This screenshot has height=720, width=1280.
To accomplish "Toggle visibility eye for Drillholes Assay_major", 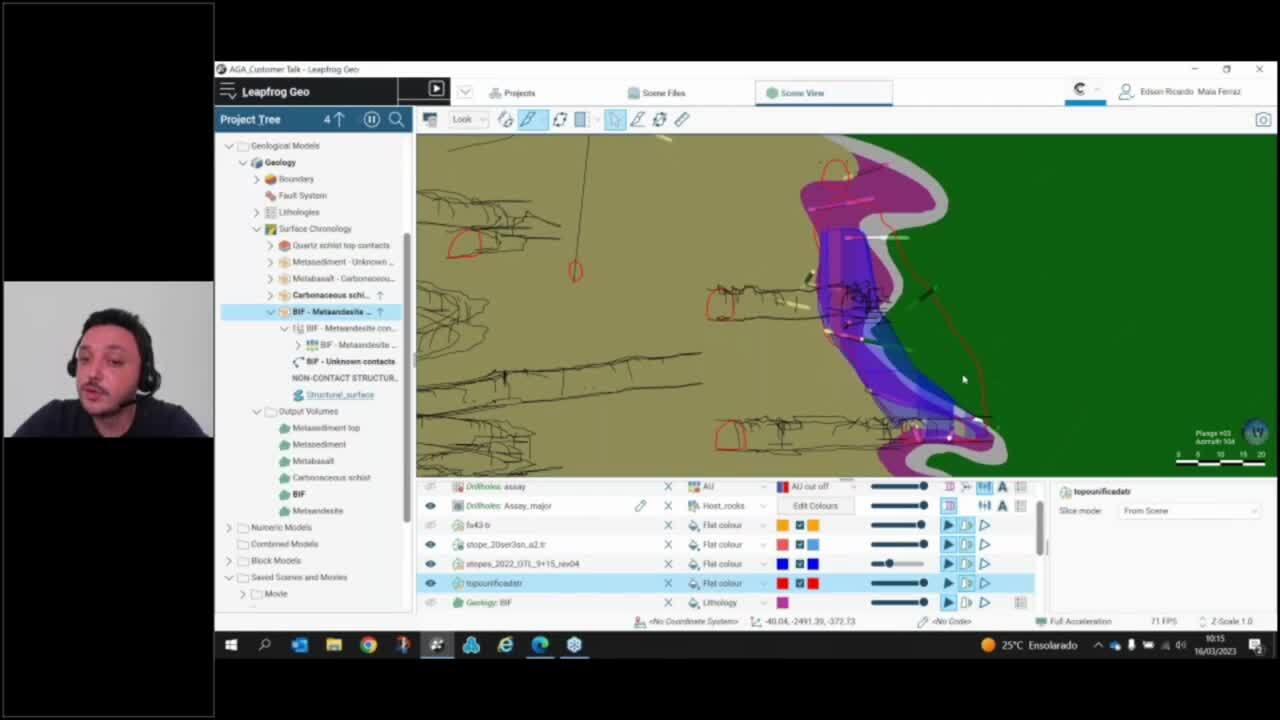I will pyautogui.click(x=430, y=506).
